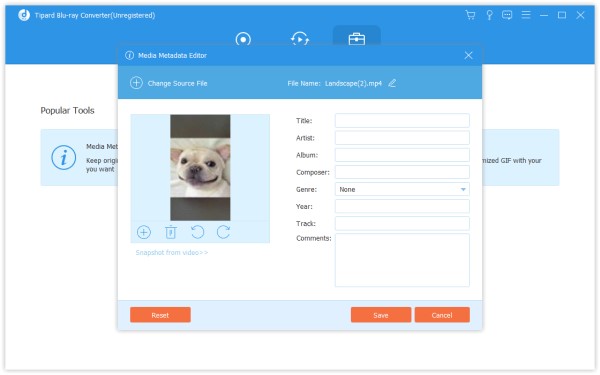This screenshot has height=375, width=600.
Task: Minimize the Tipard Blu-ray Converter window
Action: click(x=544, y=15)
